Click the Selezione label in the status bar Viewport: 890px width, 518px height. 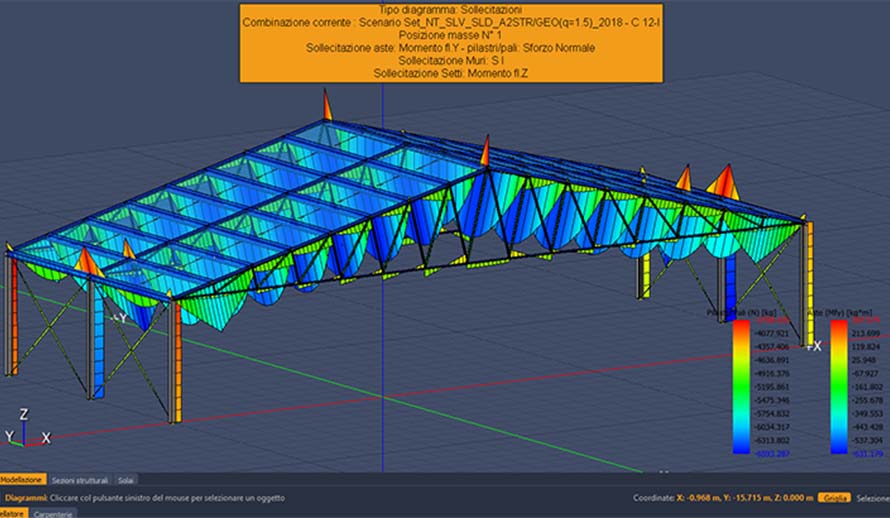pos(871,497)
